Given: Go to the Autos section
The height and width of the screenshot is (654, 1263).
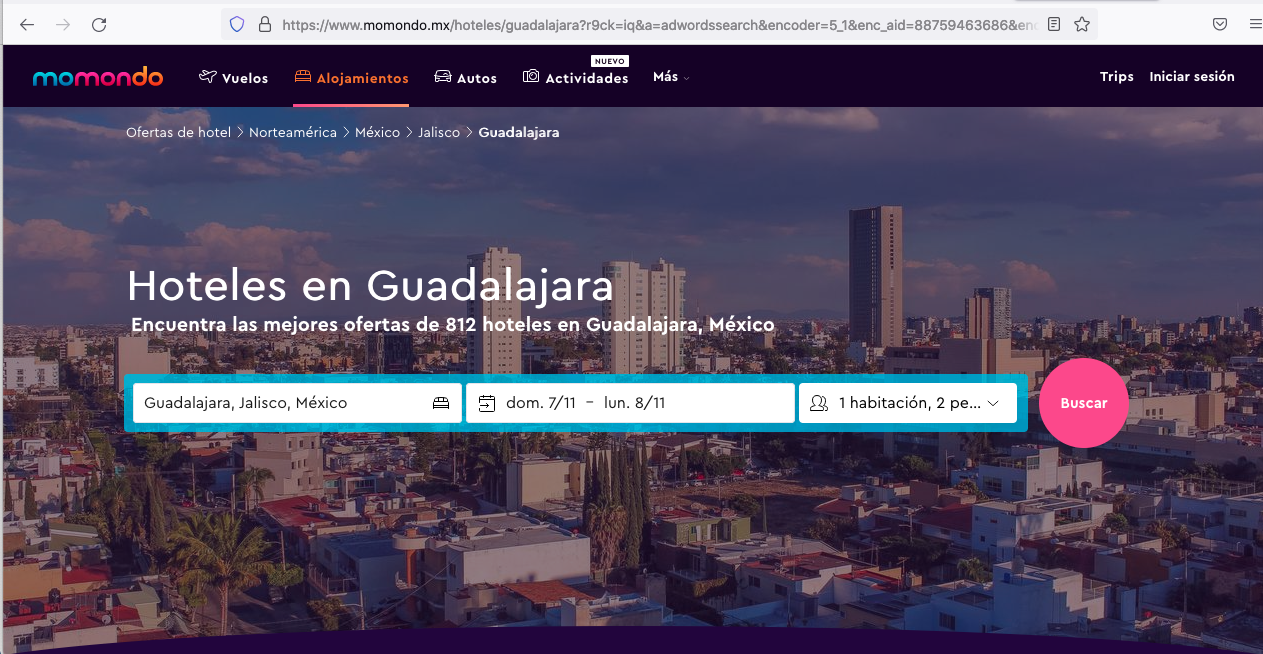Looking at the screenshot, I should pos(466,78).
